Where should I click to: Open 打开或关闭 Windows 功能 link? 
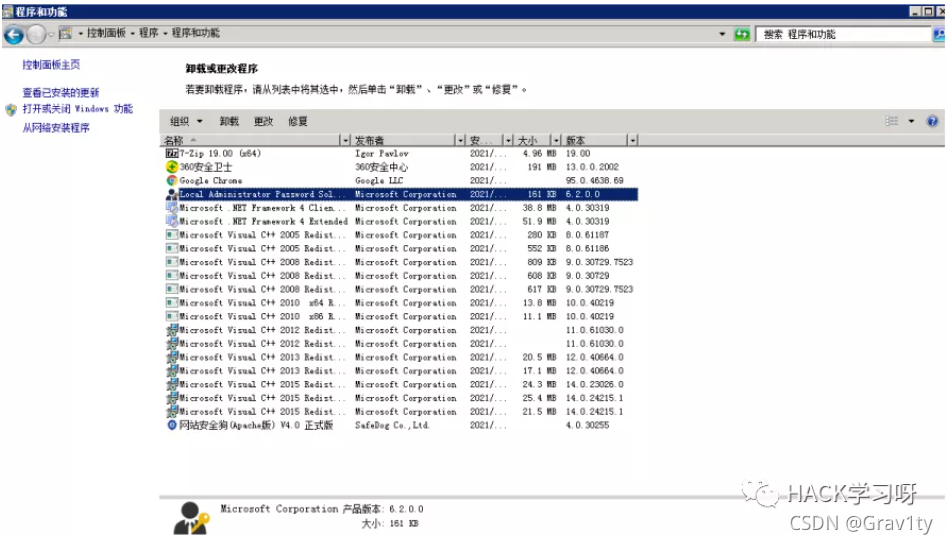tap(77, 109)
